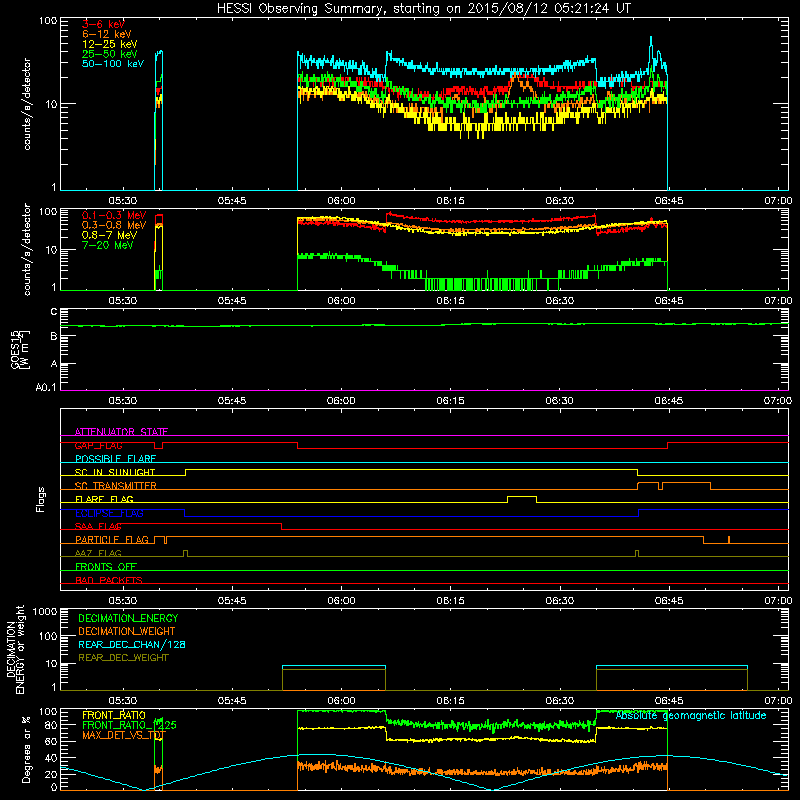This screenshot has width=800, height=800.
Task: Click the FLARE_FLAG label
Action: tap(104, 499)
